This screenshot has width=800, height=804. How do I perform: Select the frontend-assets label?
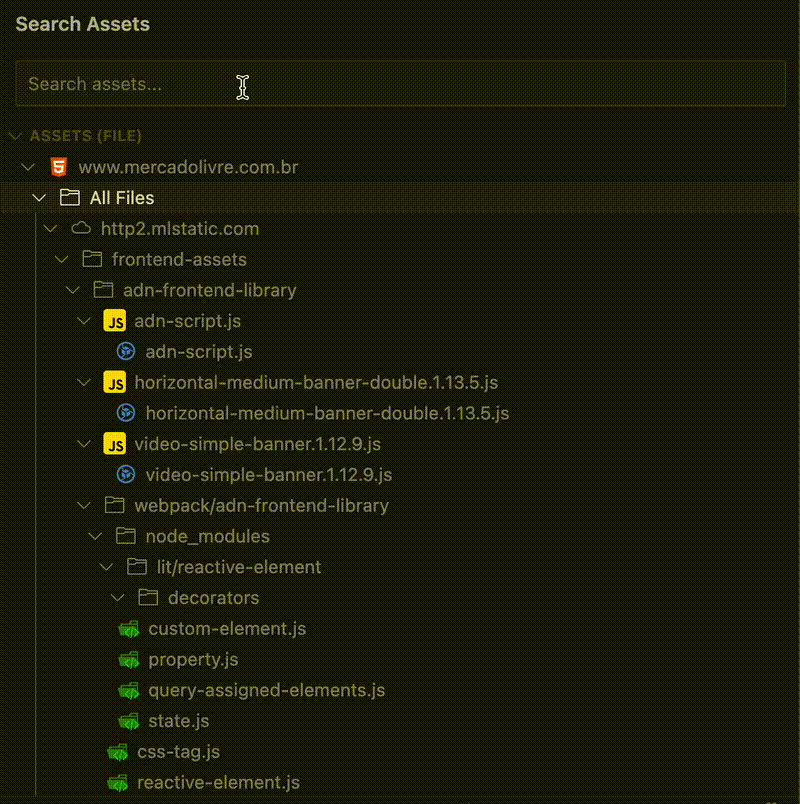coord(179,259)
